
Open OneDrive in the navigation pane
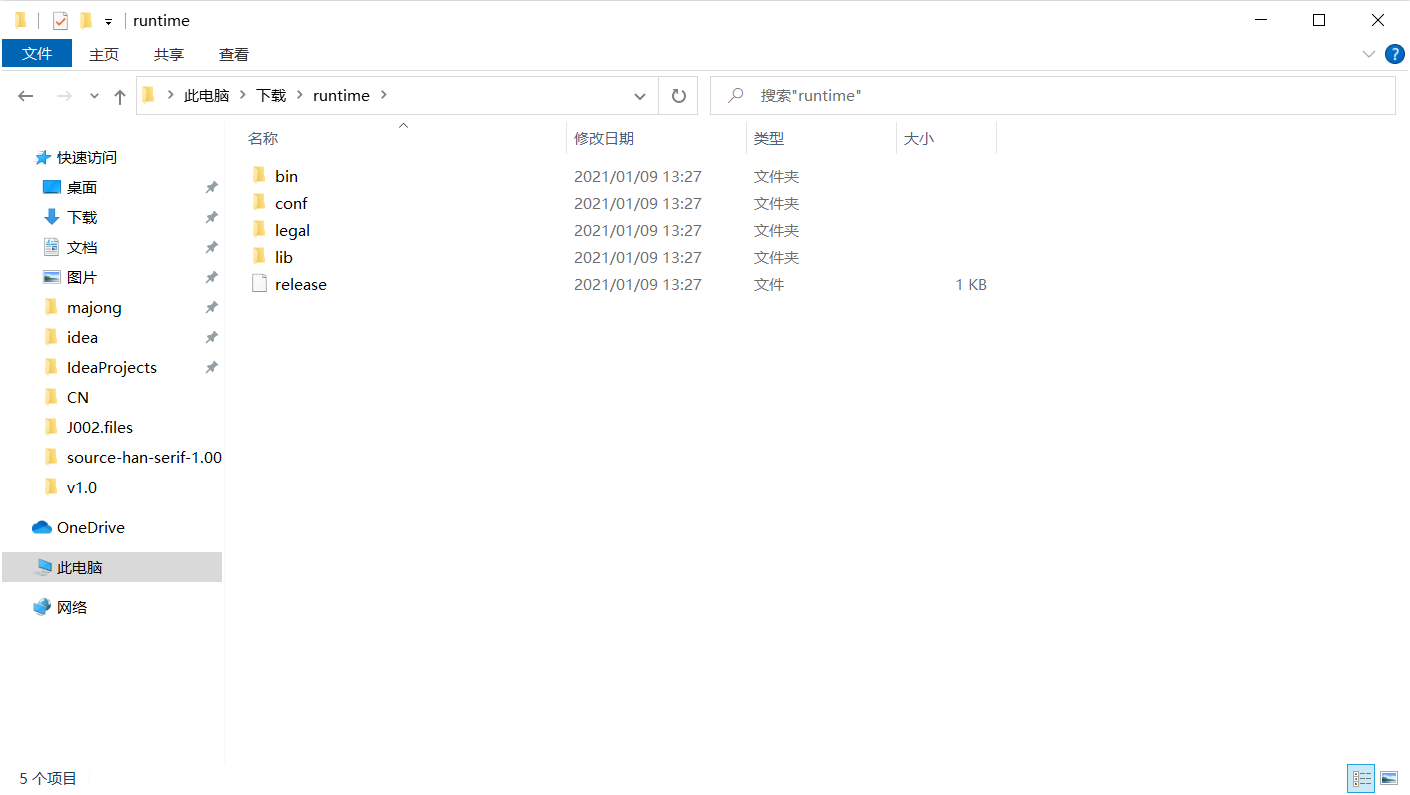[90, 527]
